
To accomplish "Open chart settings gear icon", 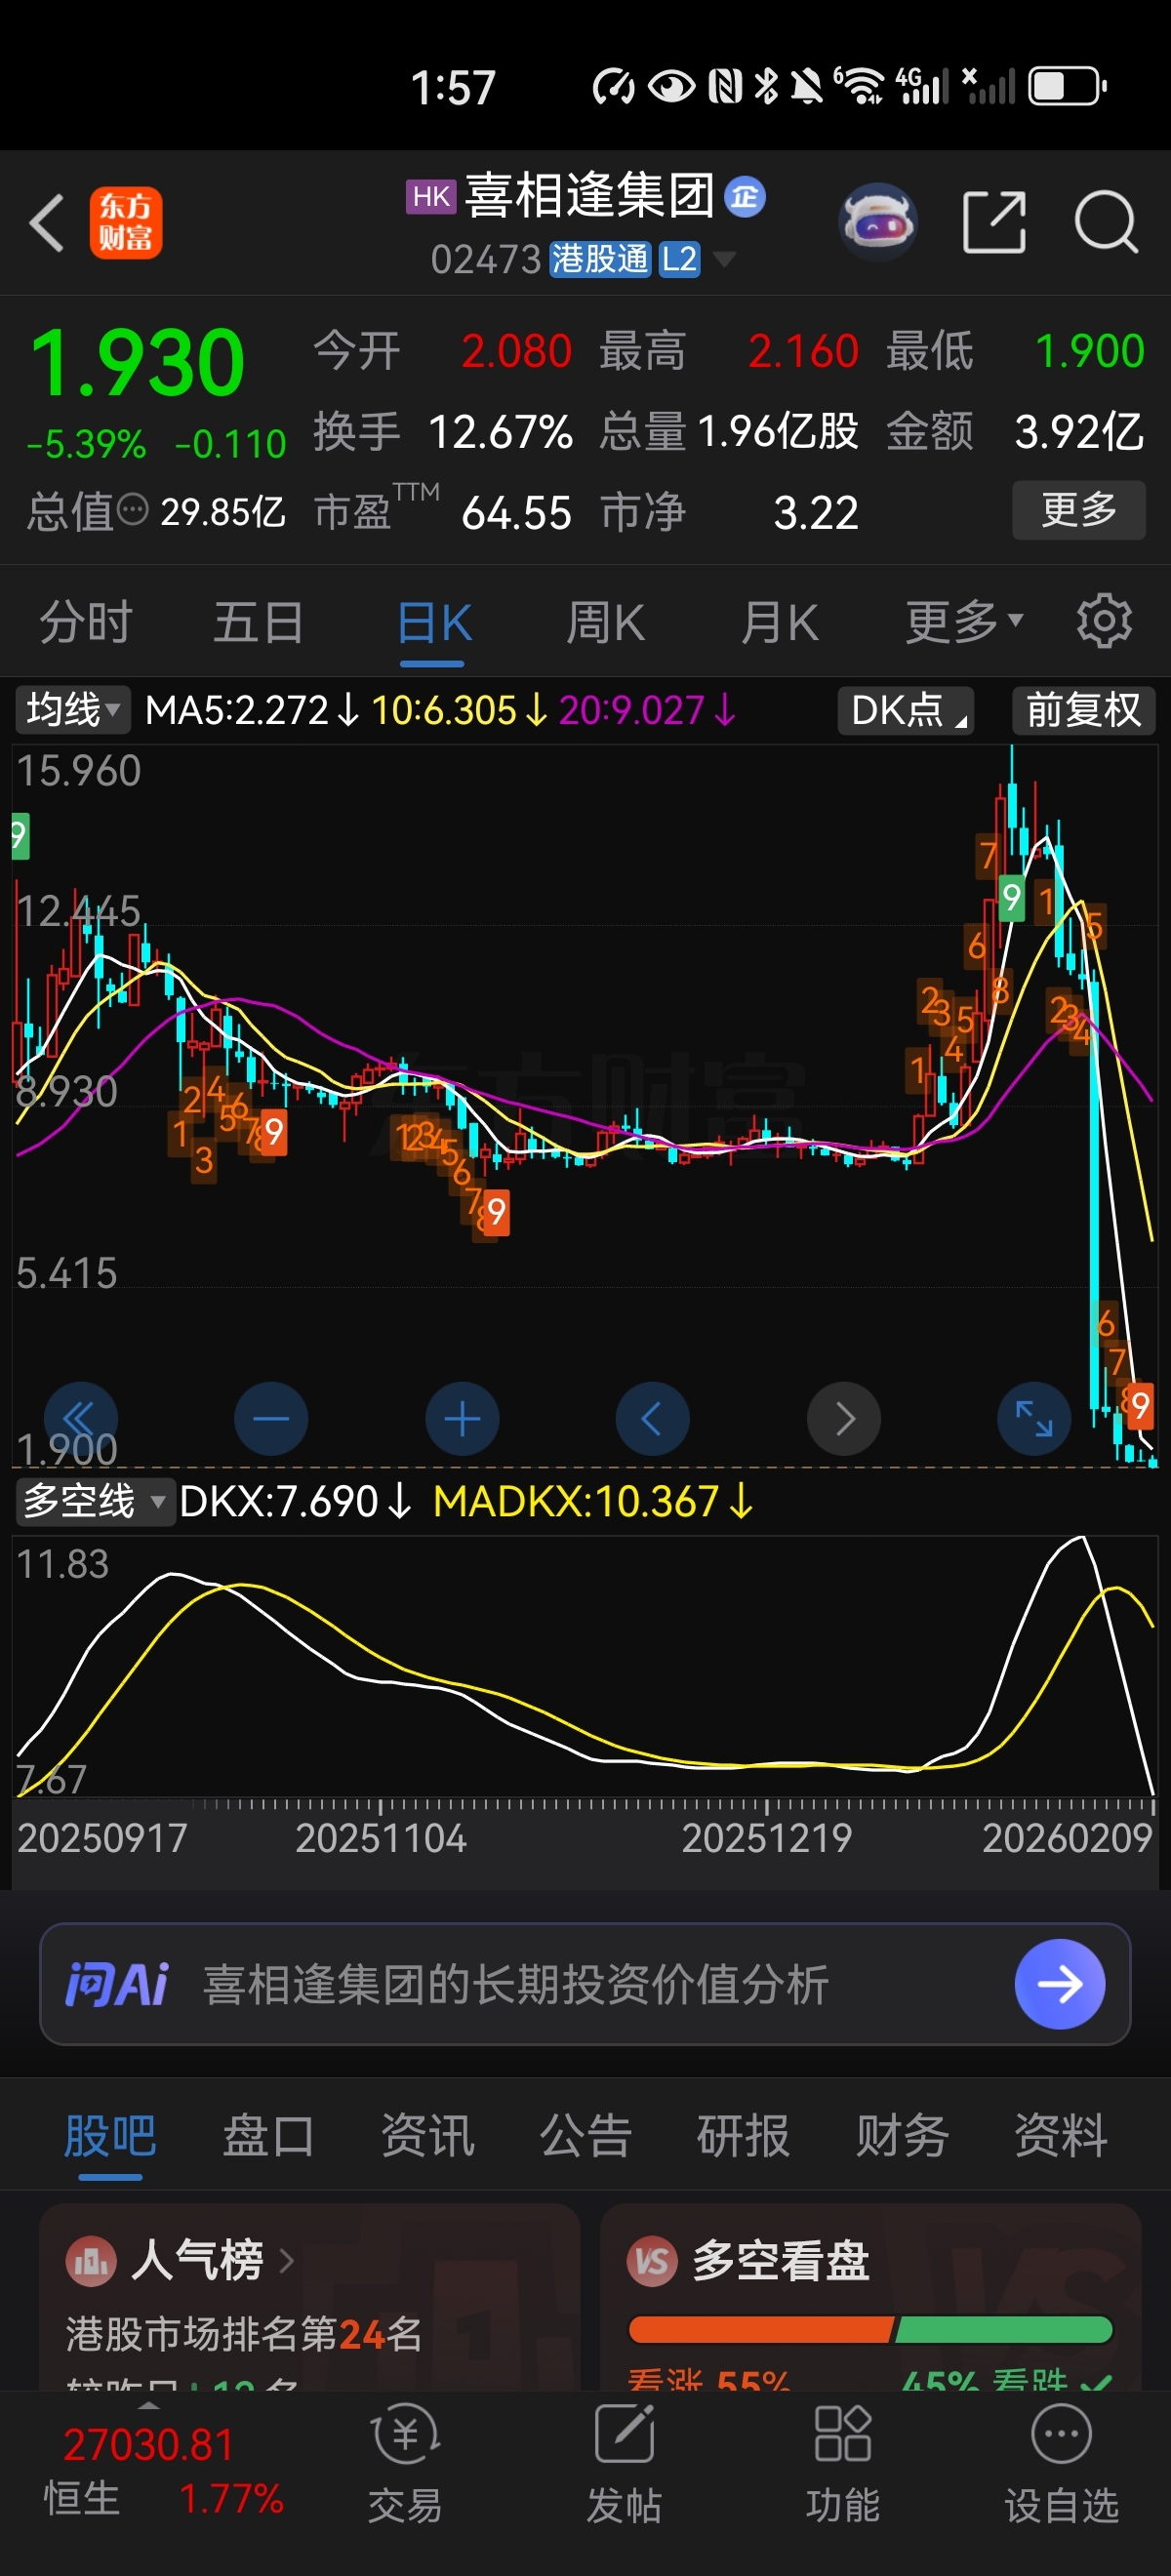I will (1104, 621).
